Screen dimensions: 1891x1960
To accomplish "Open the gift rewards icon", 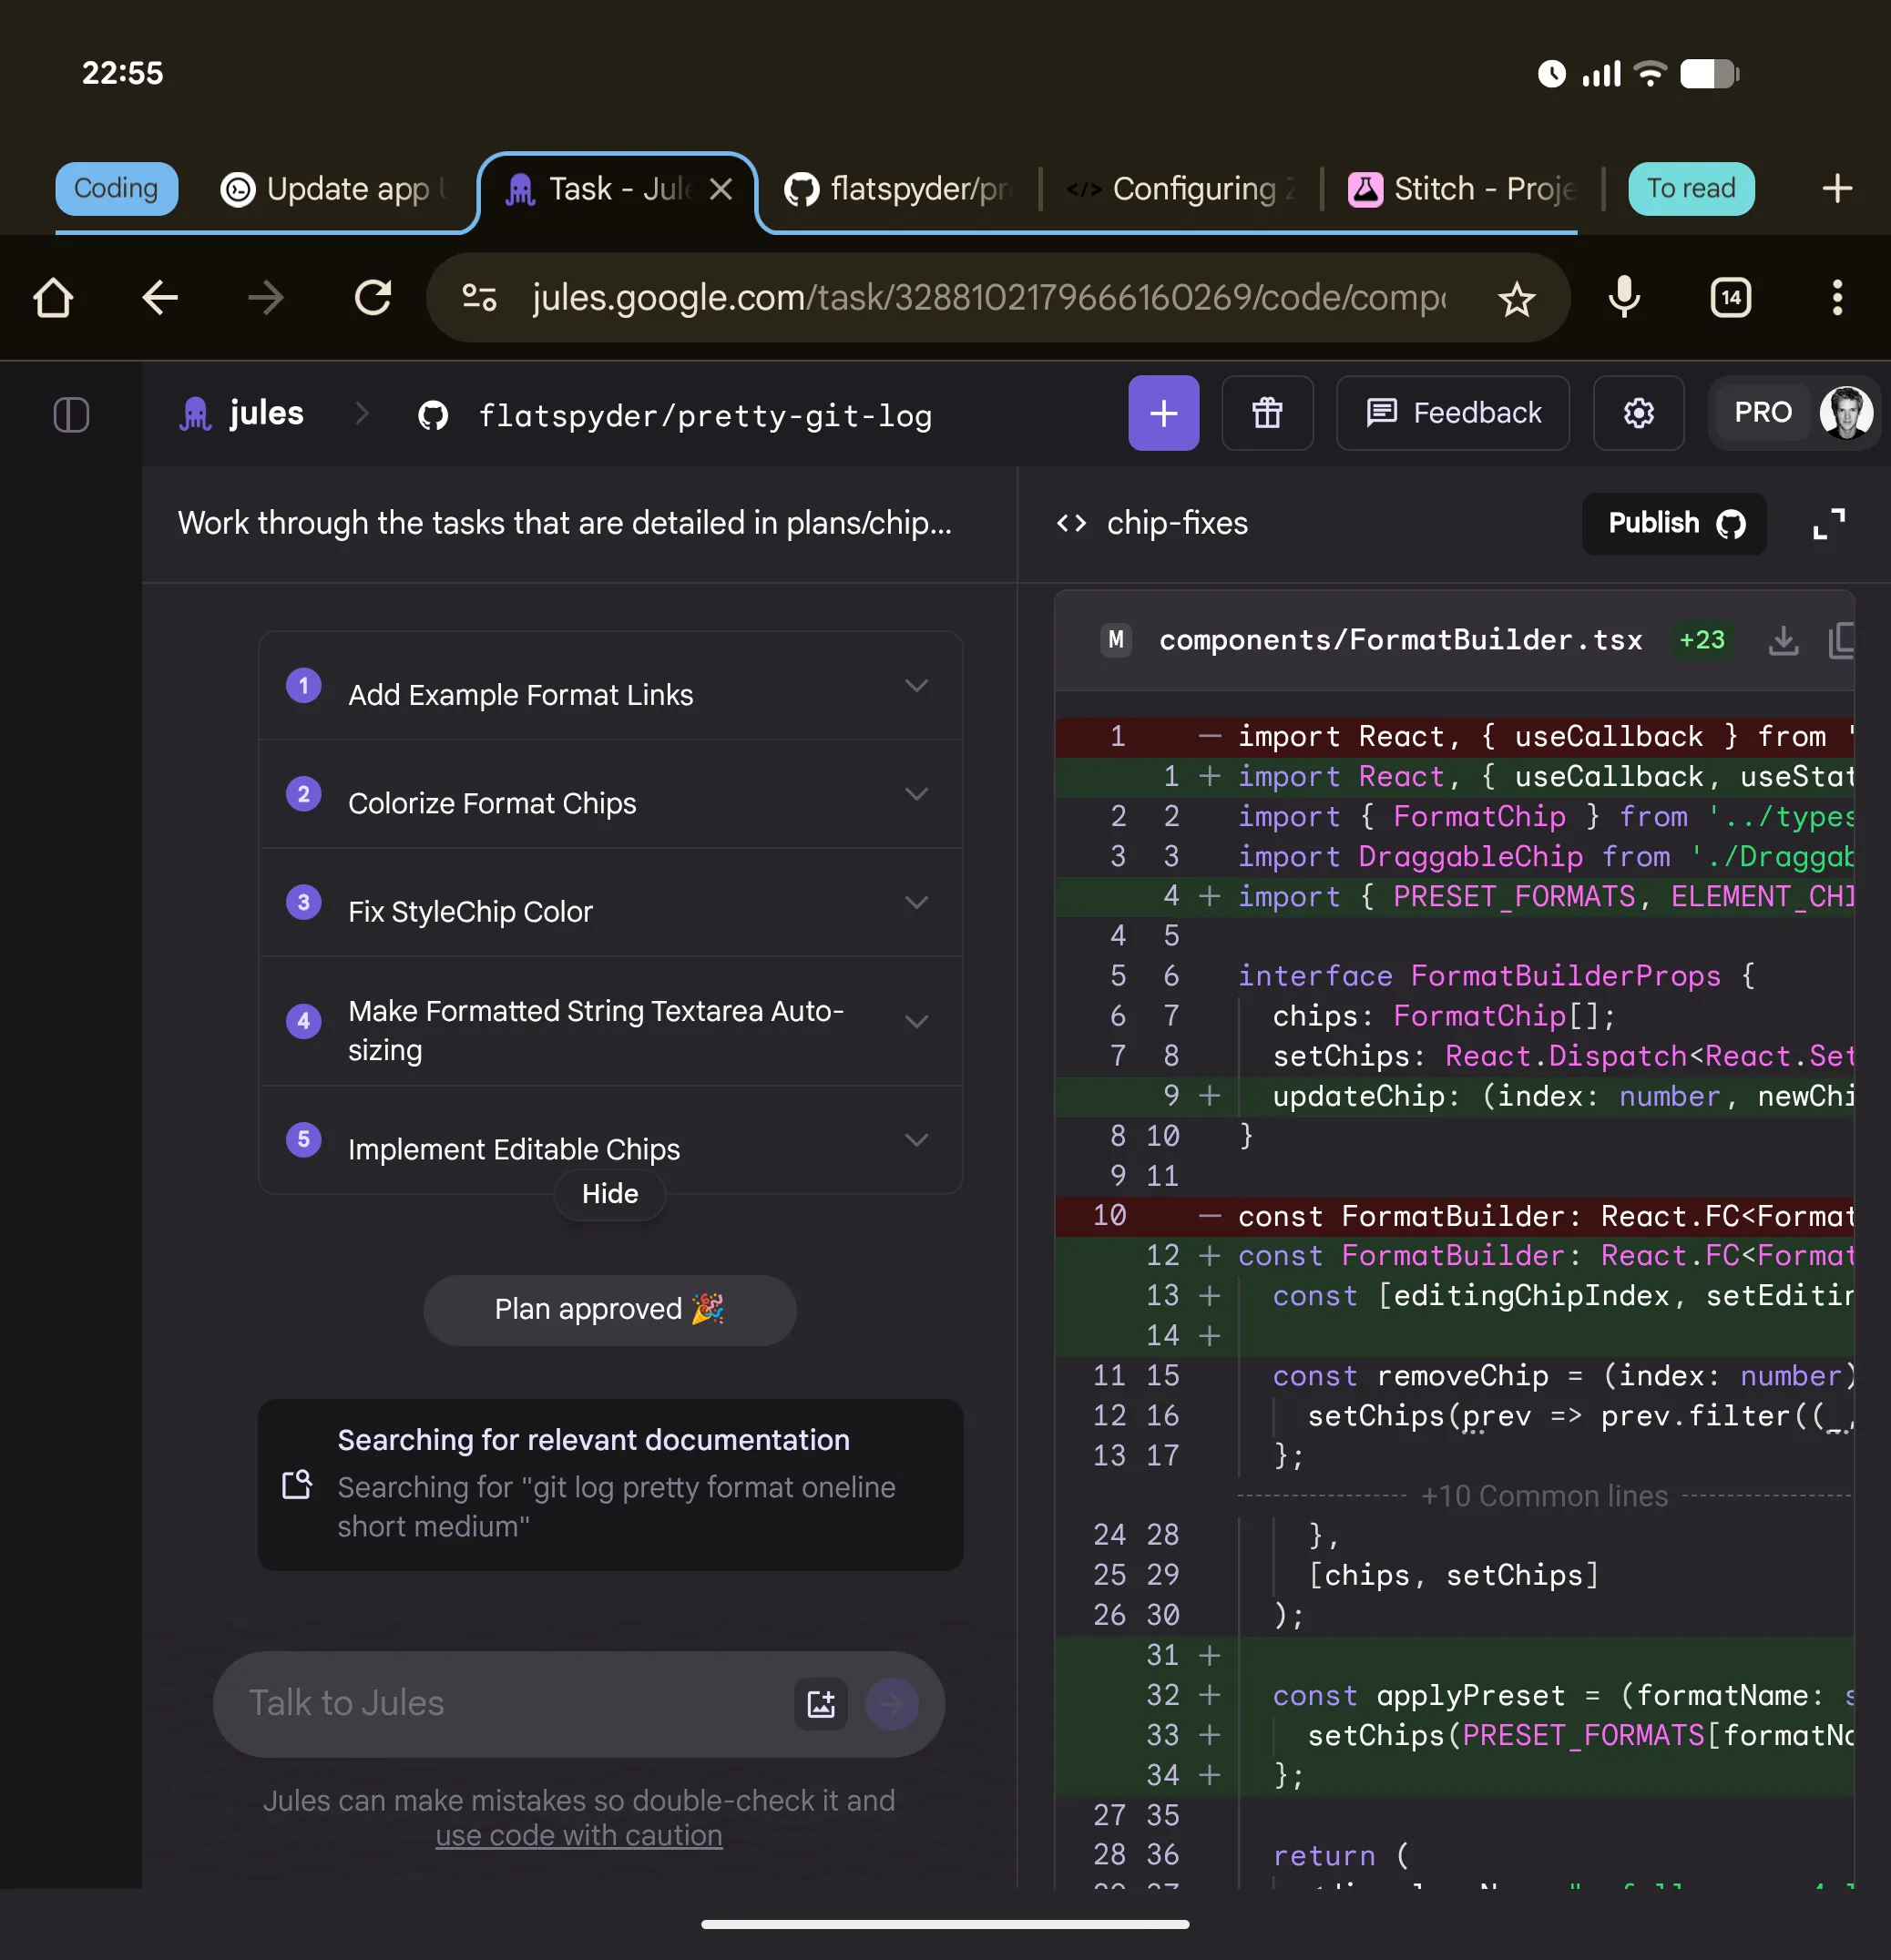I will [x=1267, y=413].
